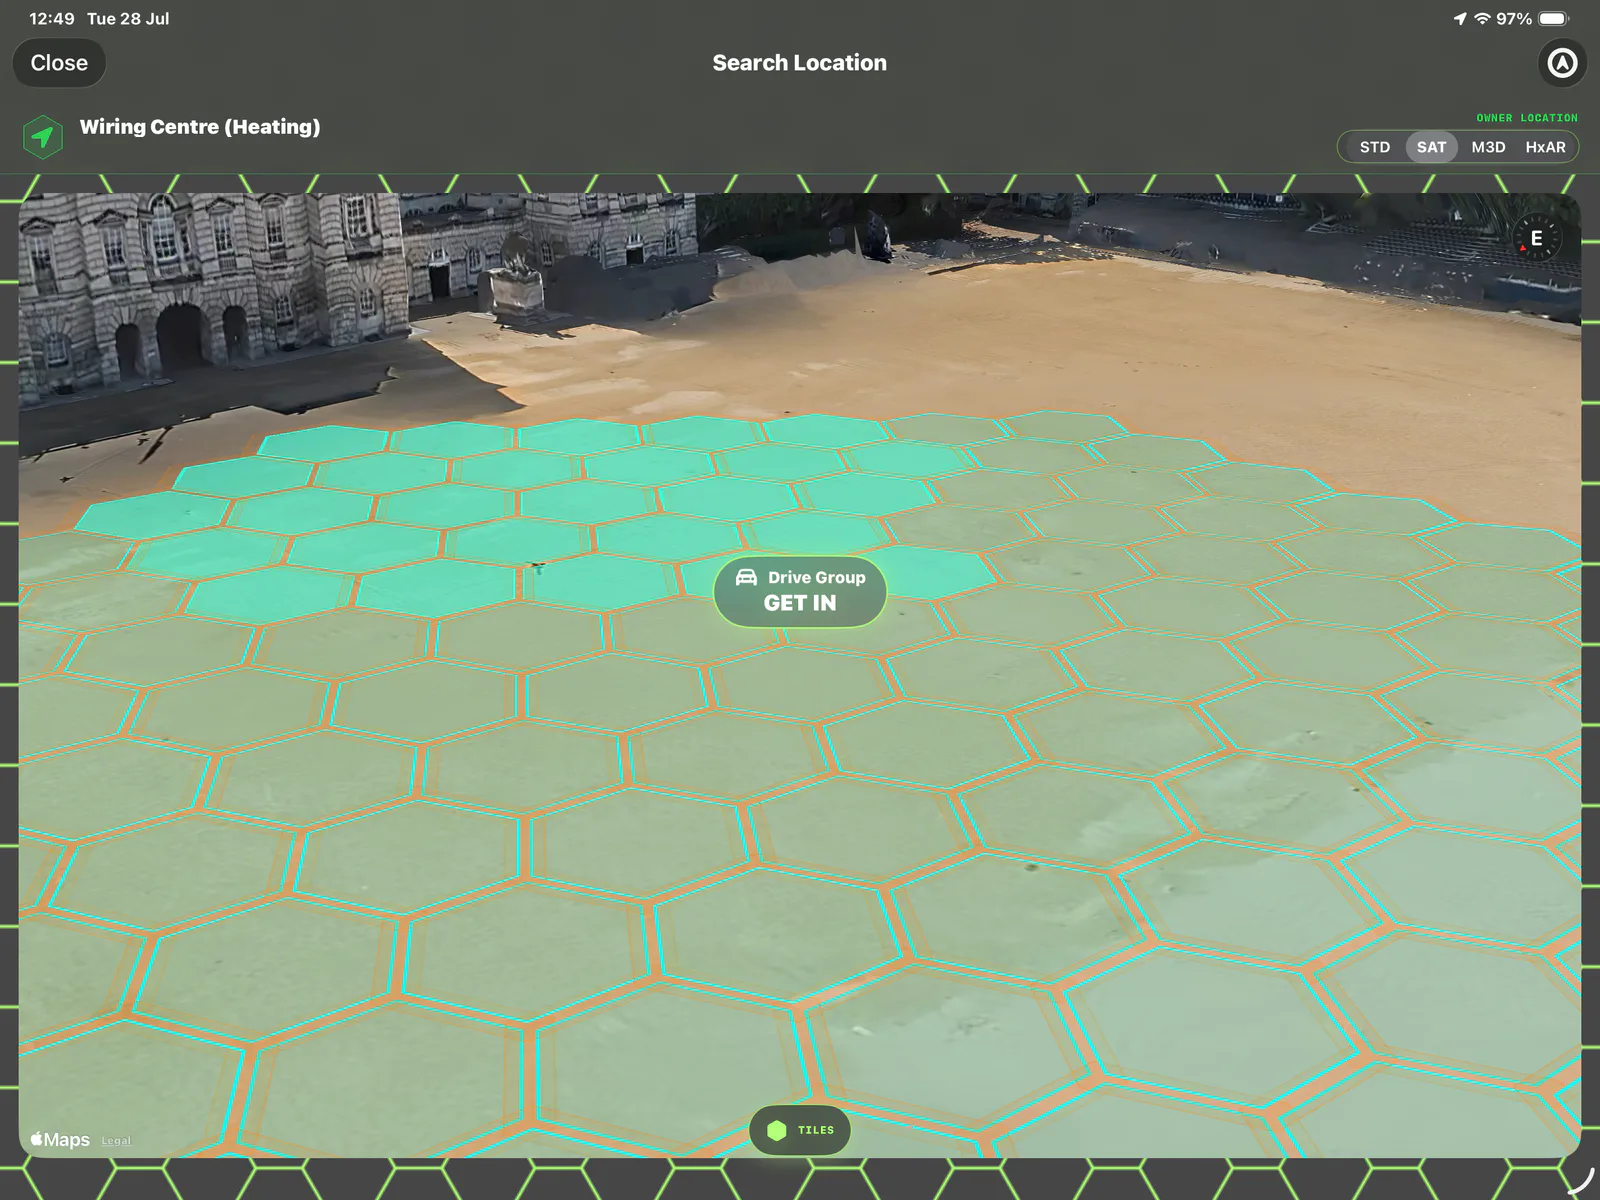The width and height of the screenshot is (1600, 1200).
Task: Tap the map compass showing E
Action: coord(1536,238)
